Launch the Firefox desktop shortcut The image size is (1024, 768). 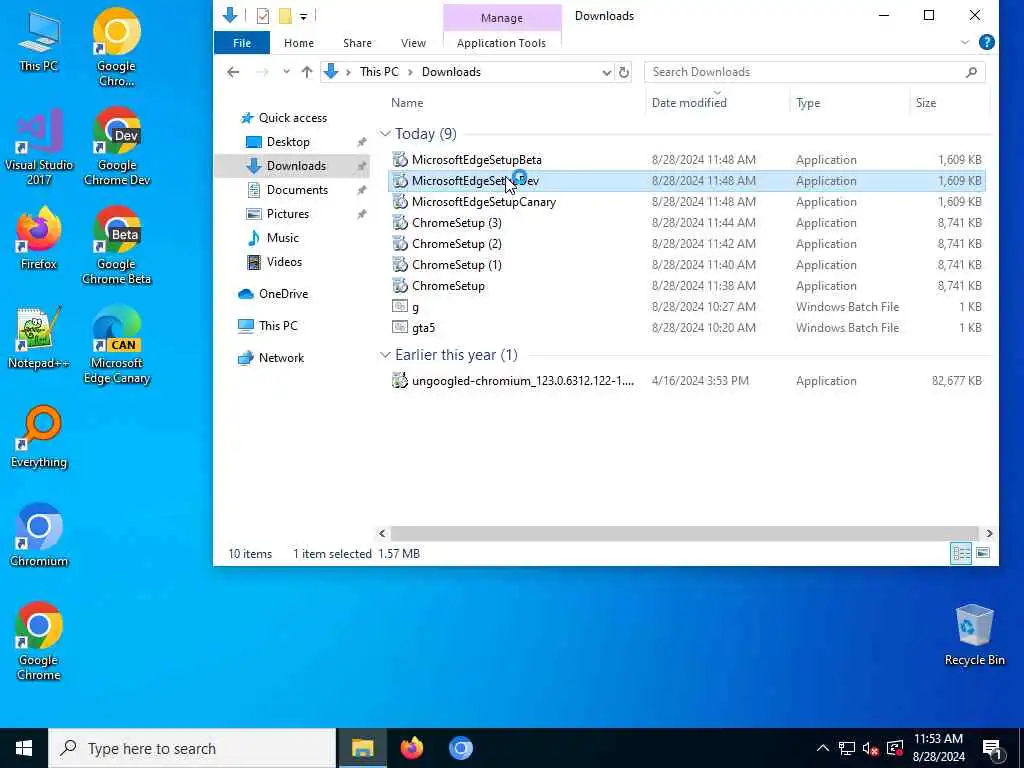click(39, 238)
